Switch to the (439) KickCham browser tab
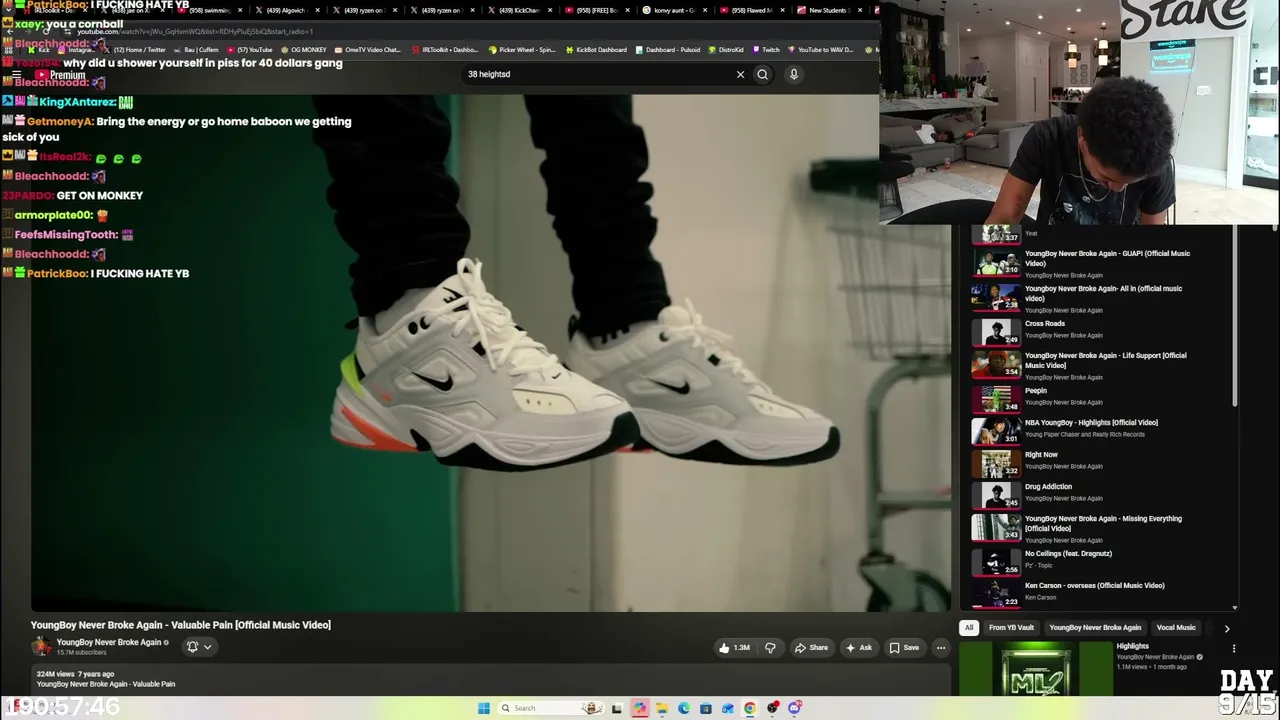The width and height of the screenshot is (1280, 720). click(522, 10)
